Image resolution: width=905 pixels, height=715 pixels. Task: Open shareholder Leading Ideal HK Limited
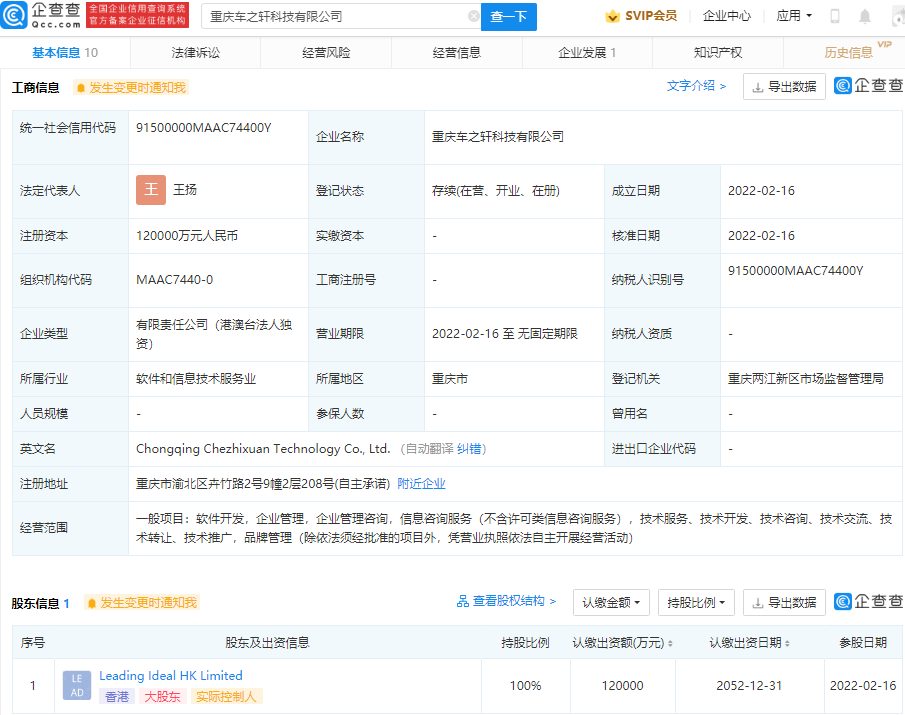[x=171, y=676]
